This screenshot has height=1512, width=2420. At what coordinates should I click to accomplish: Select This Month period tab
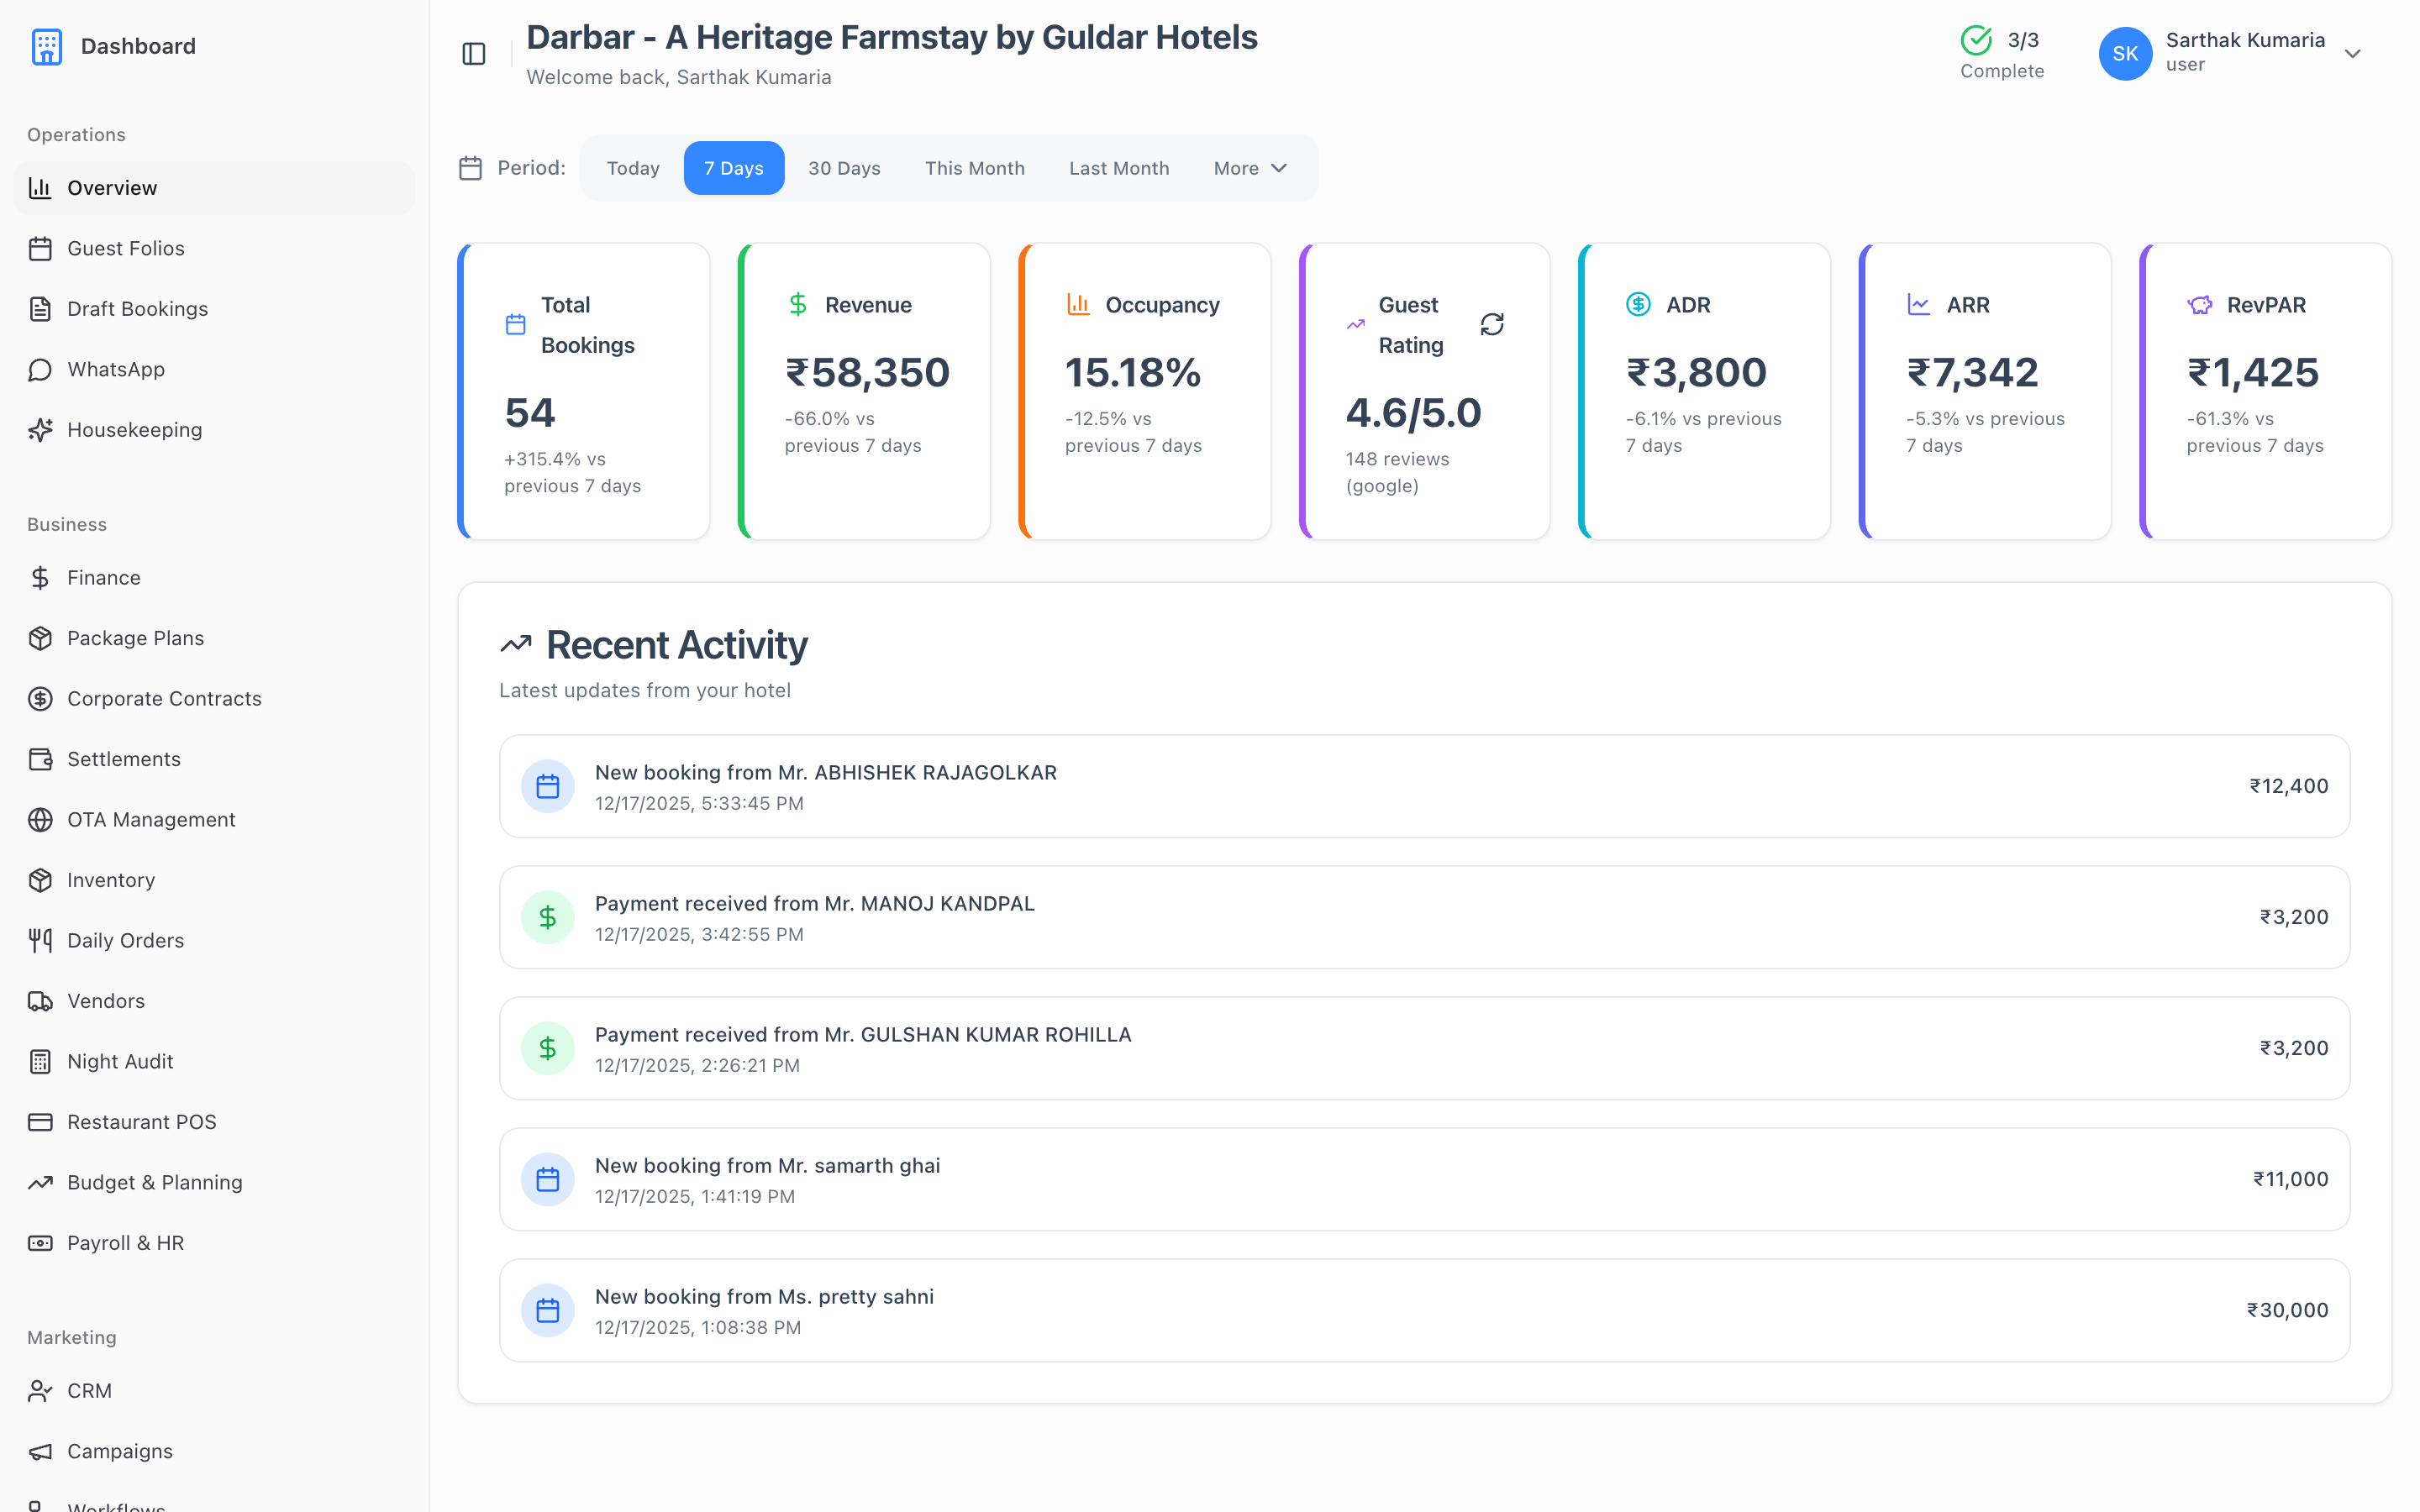tap(975, 168)
